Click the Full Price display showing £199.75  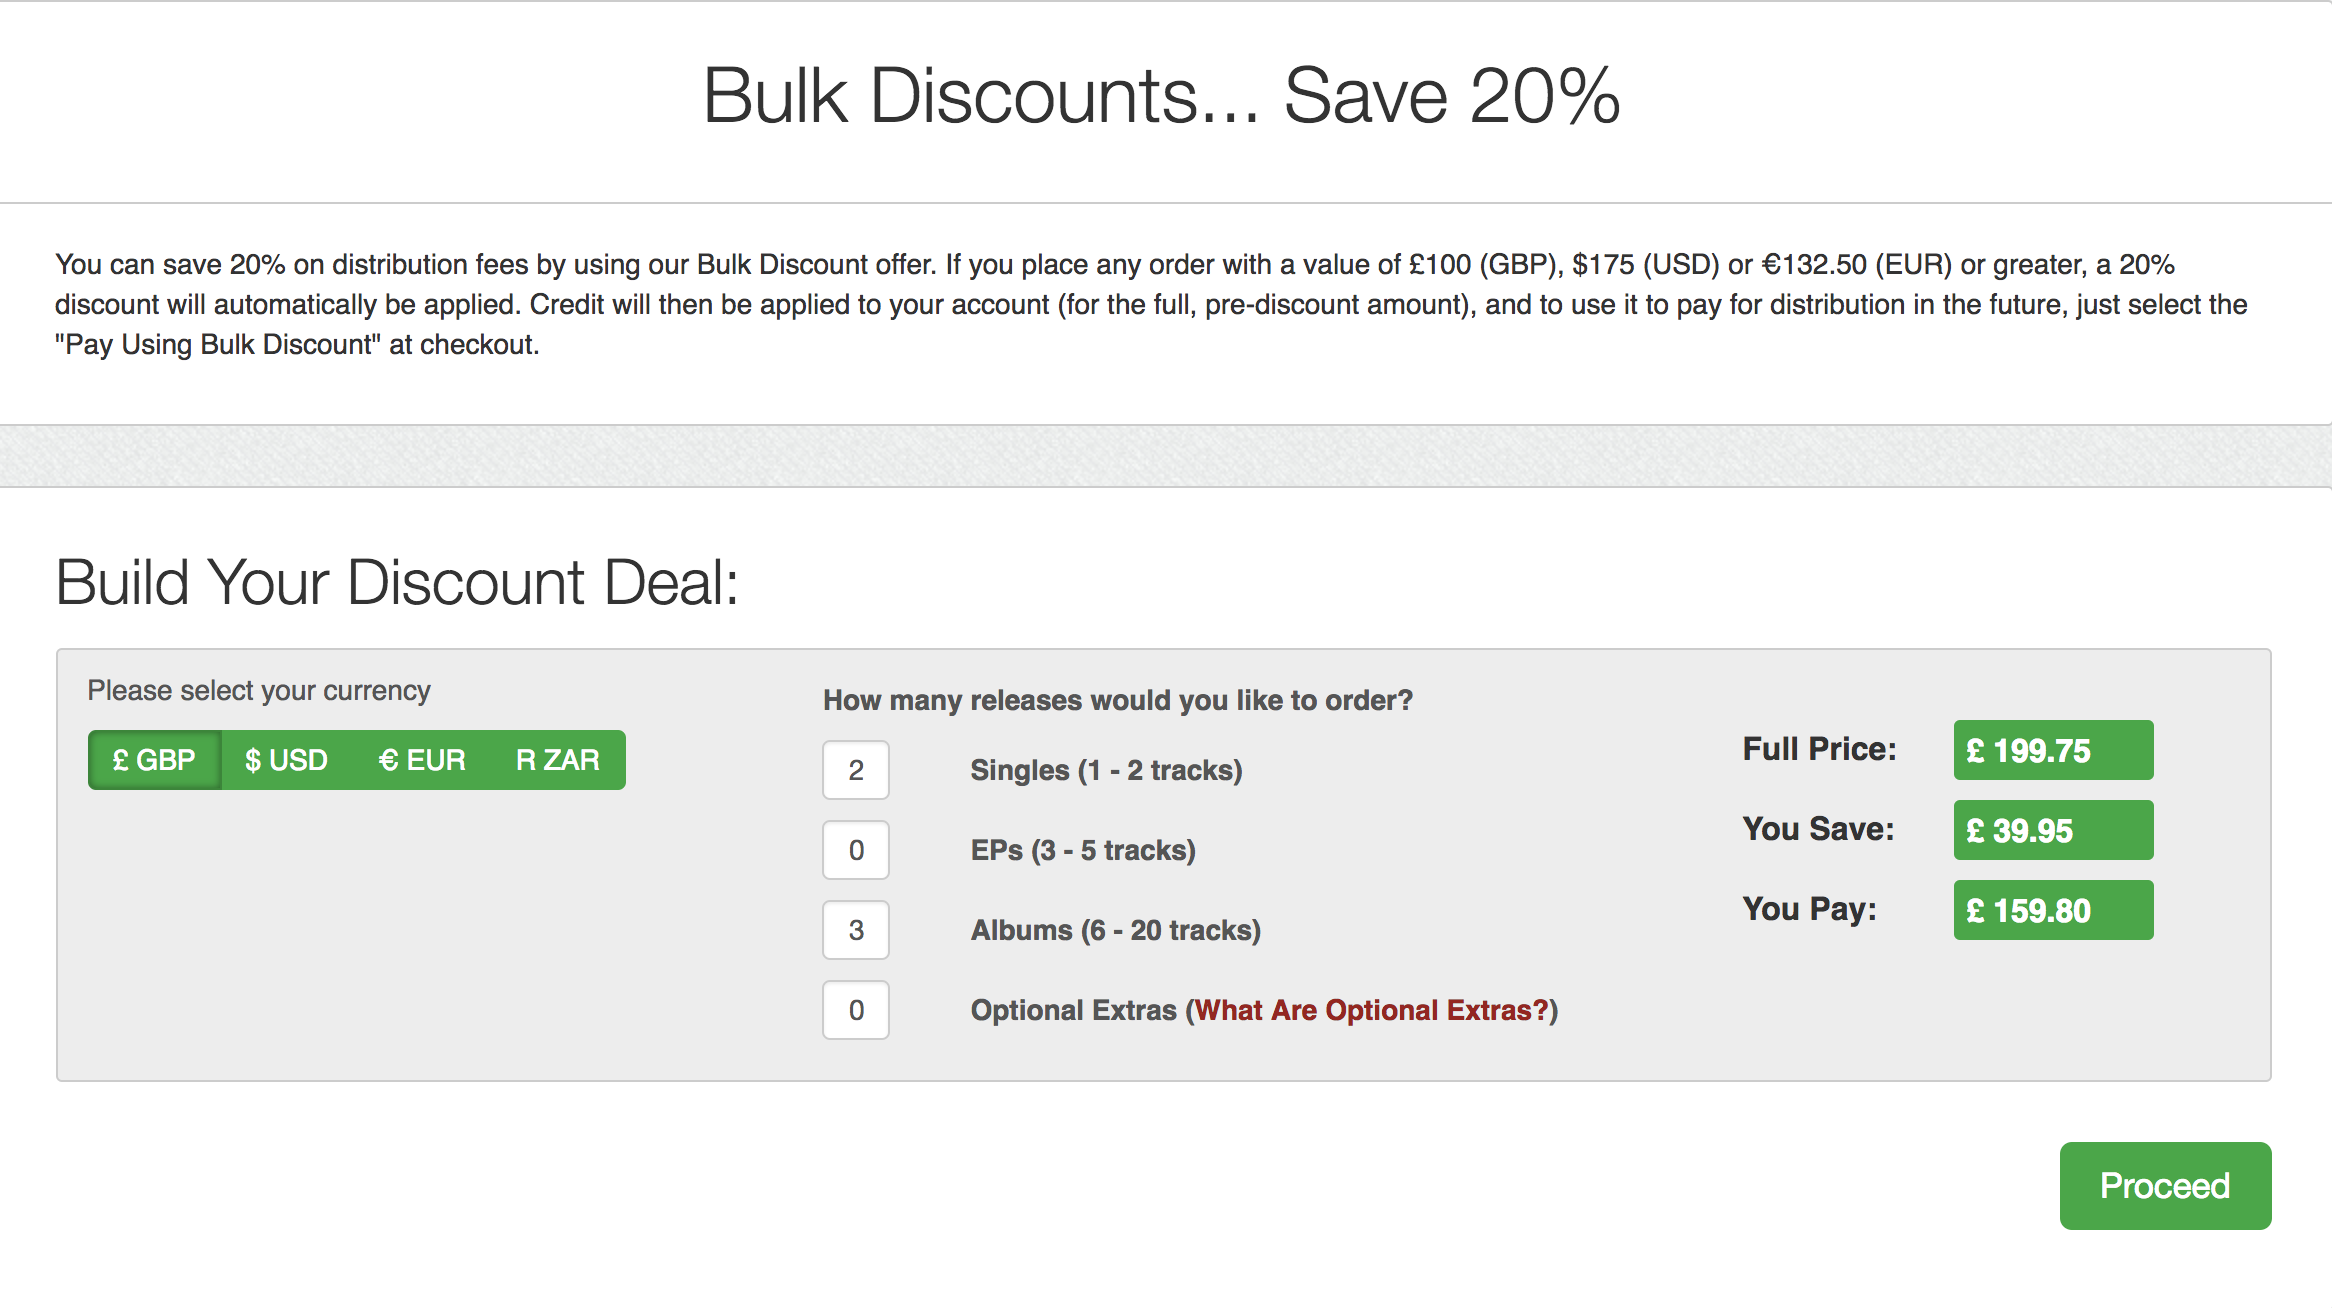2052,750
